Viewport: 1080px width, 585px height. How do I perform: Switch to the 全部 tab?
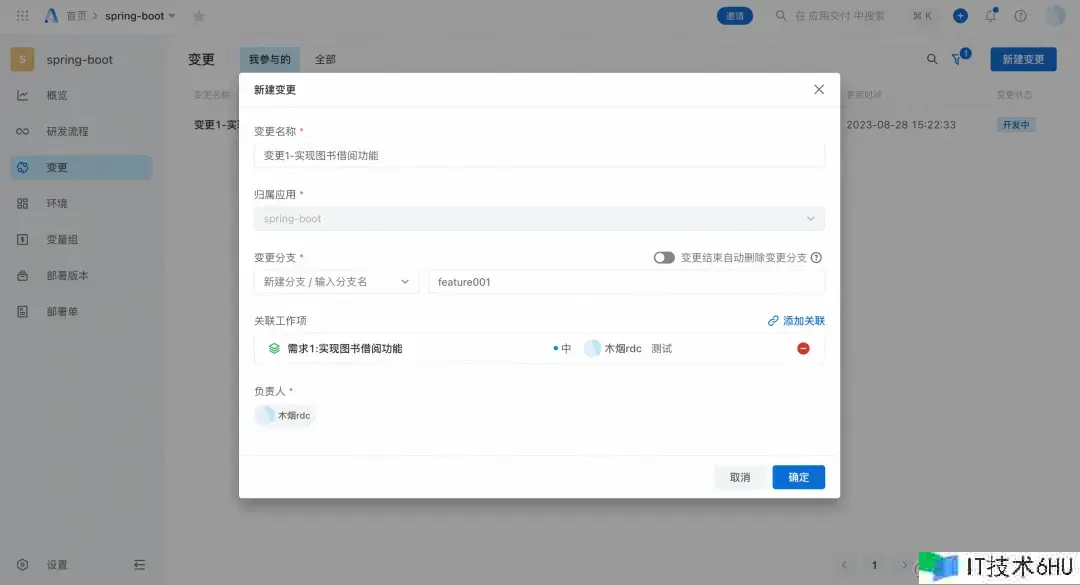pos(325,60)
